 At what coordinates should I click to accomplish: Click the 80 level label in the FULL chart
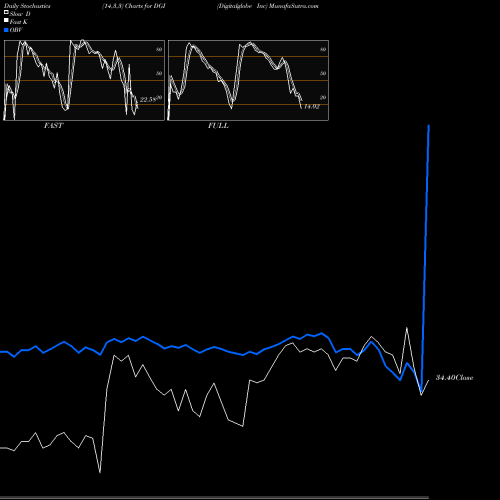[323, 49]
